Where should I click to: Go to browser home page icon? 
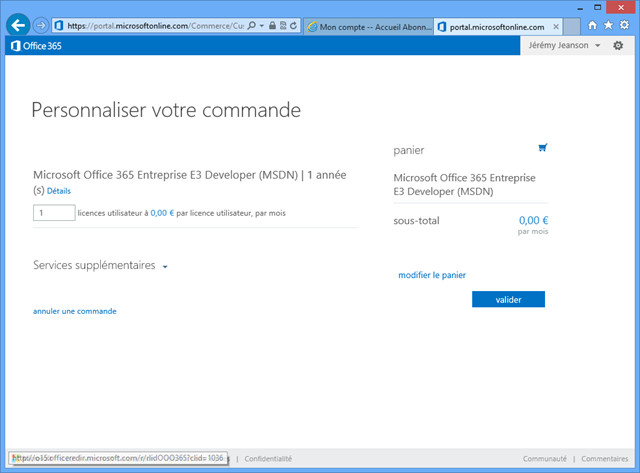(x=592, y=25)
